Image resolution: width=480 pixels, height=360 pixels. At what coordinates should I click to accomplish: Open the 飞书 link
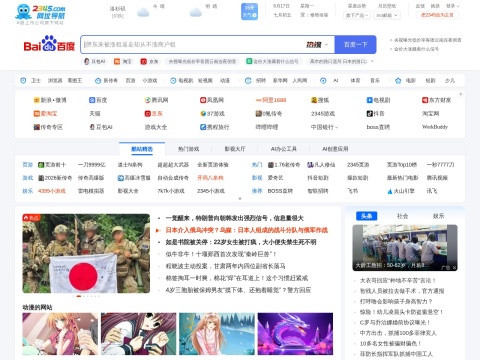tap(352, 191)
